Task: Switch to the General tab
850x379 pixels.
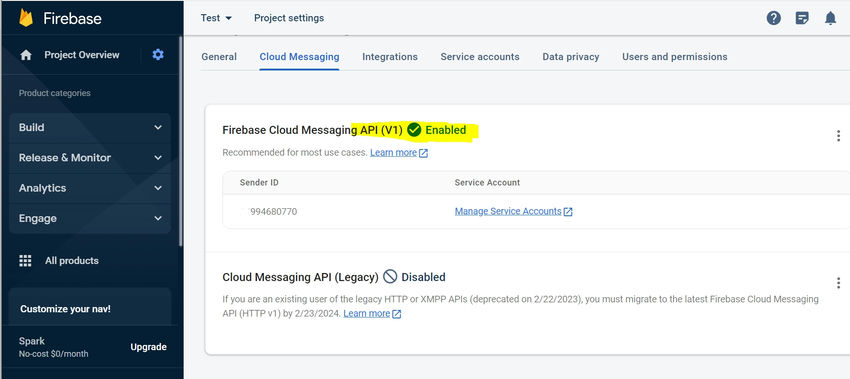Action: pos(219,56)
